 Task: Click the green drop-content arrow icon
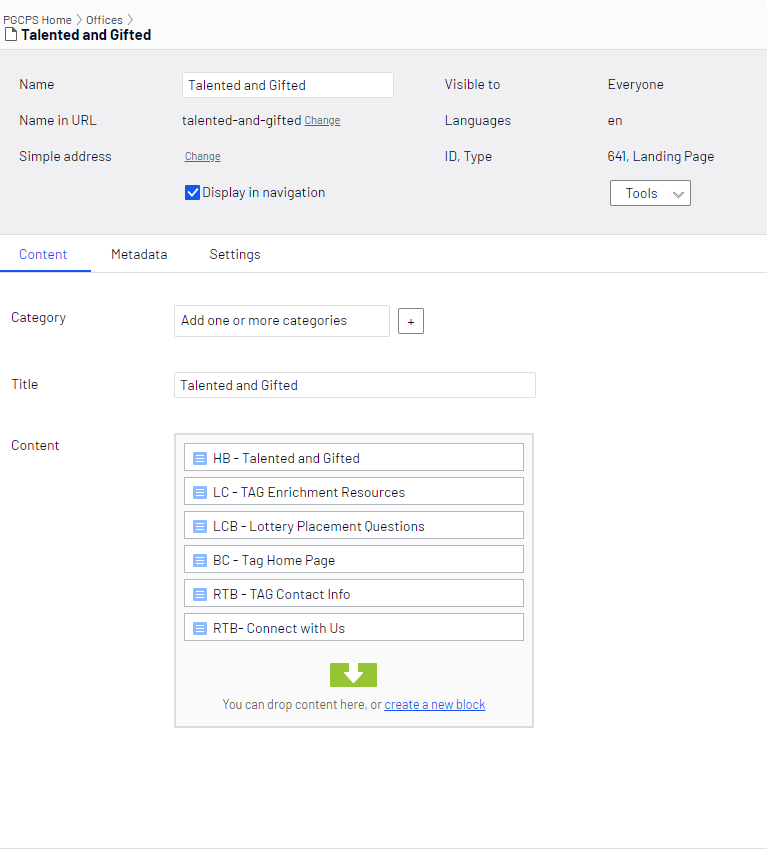point(353,675)
